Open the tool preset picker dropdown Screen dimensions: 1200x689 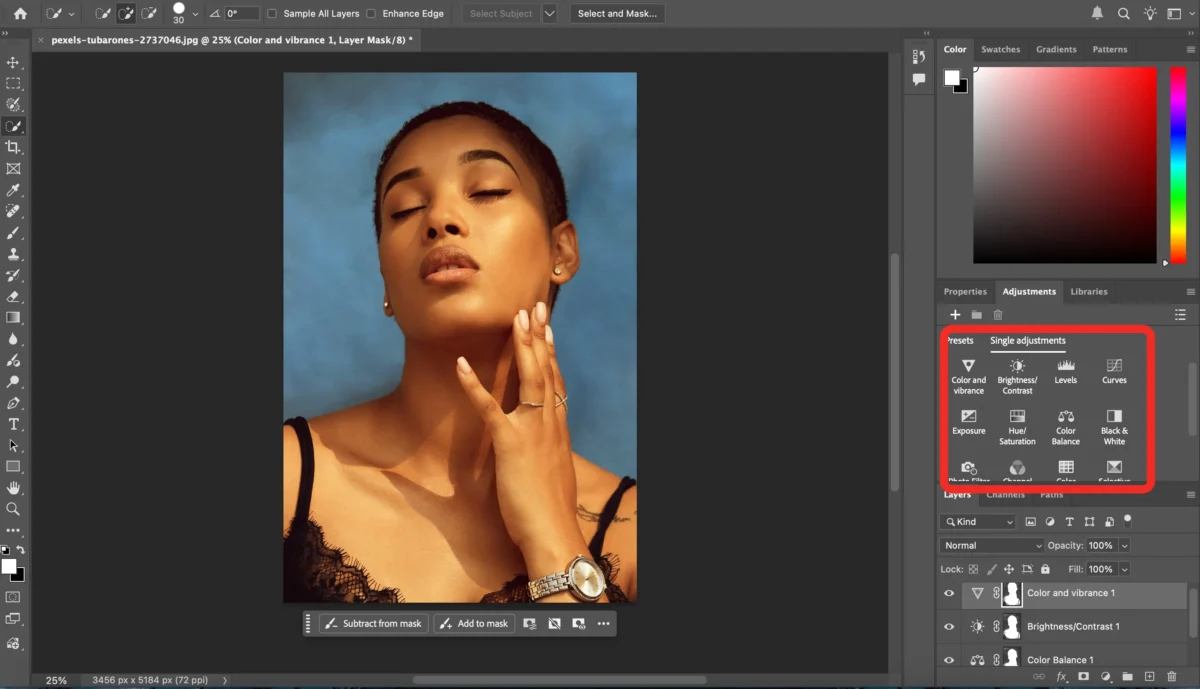coord(72,14)
